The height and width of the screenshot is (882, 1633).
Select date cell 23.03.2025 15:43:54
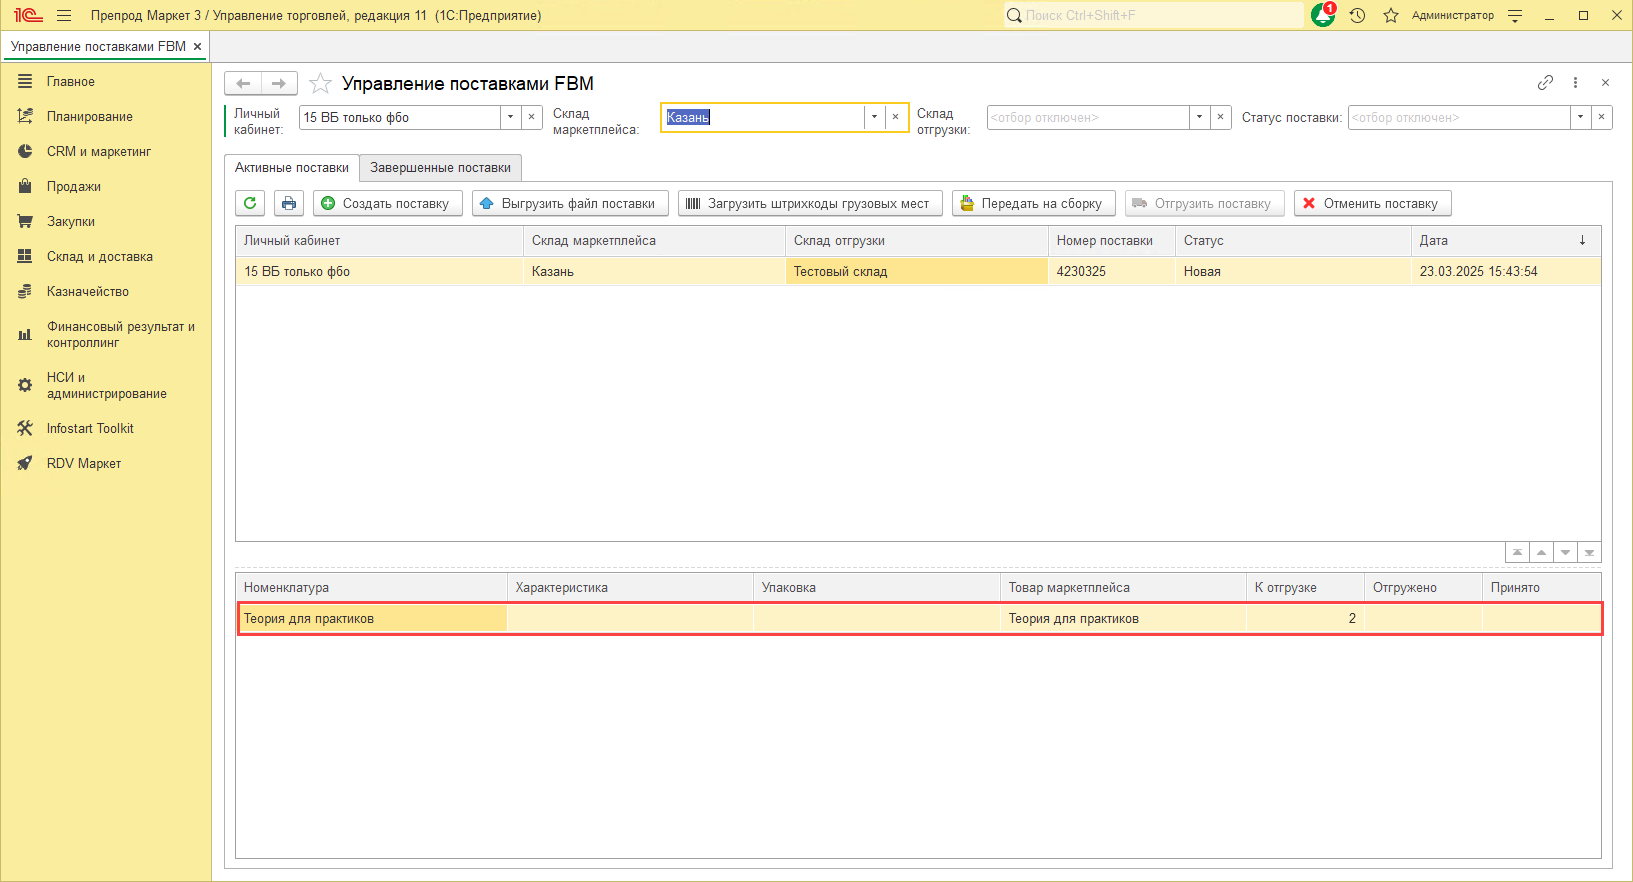pos(1506,271)
